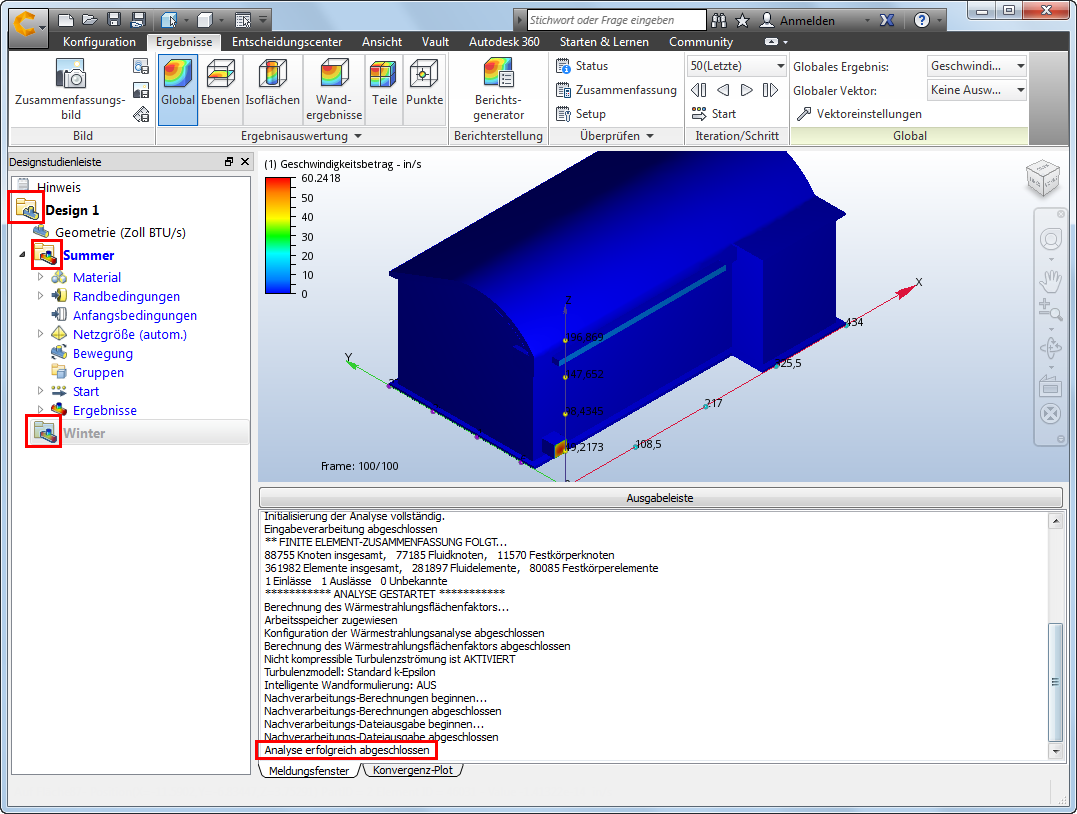Expand the Netzgröße (autom.) tree node
The height and width of the screenshot is (814, 1077).
click(x=41, y=333)
